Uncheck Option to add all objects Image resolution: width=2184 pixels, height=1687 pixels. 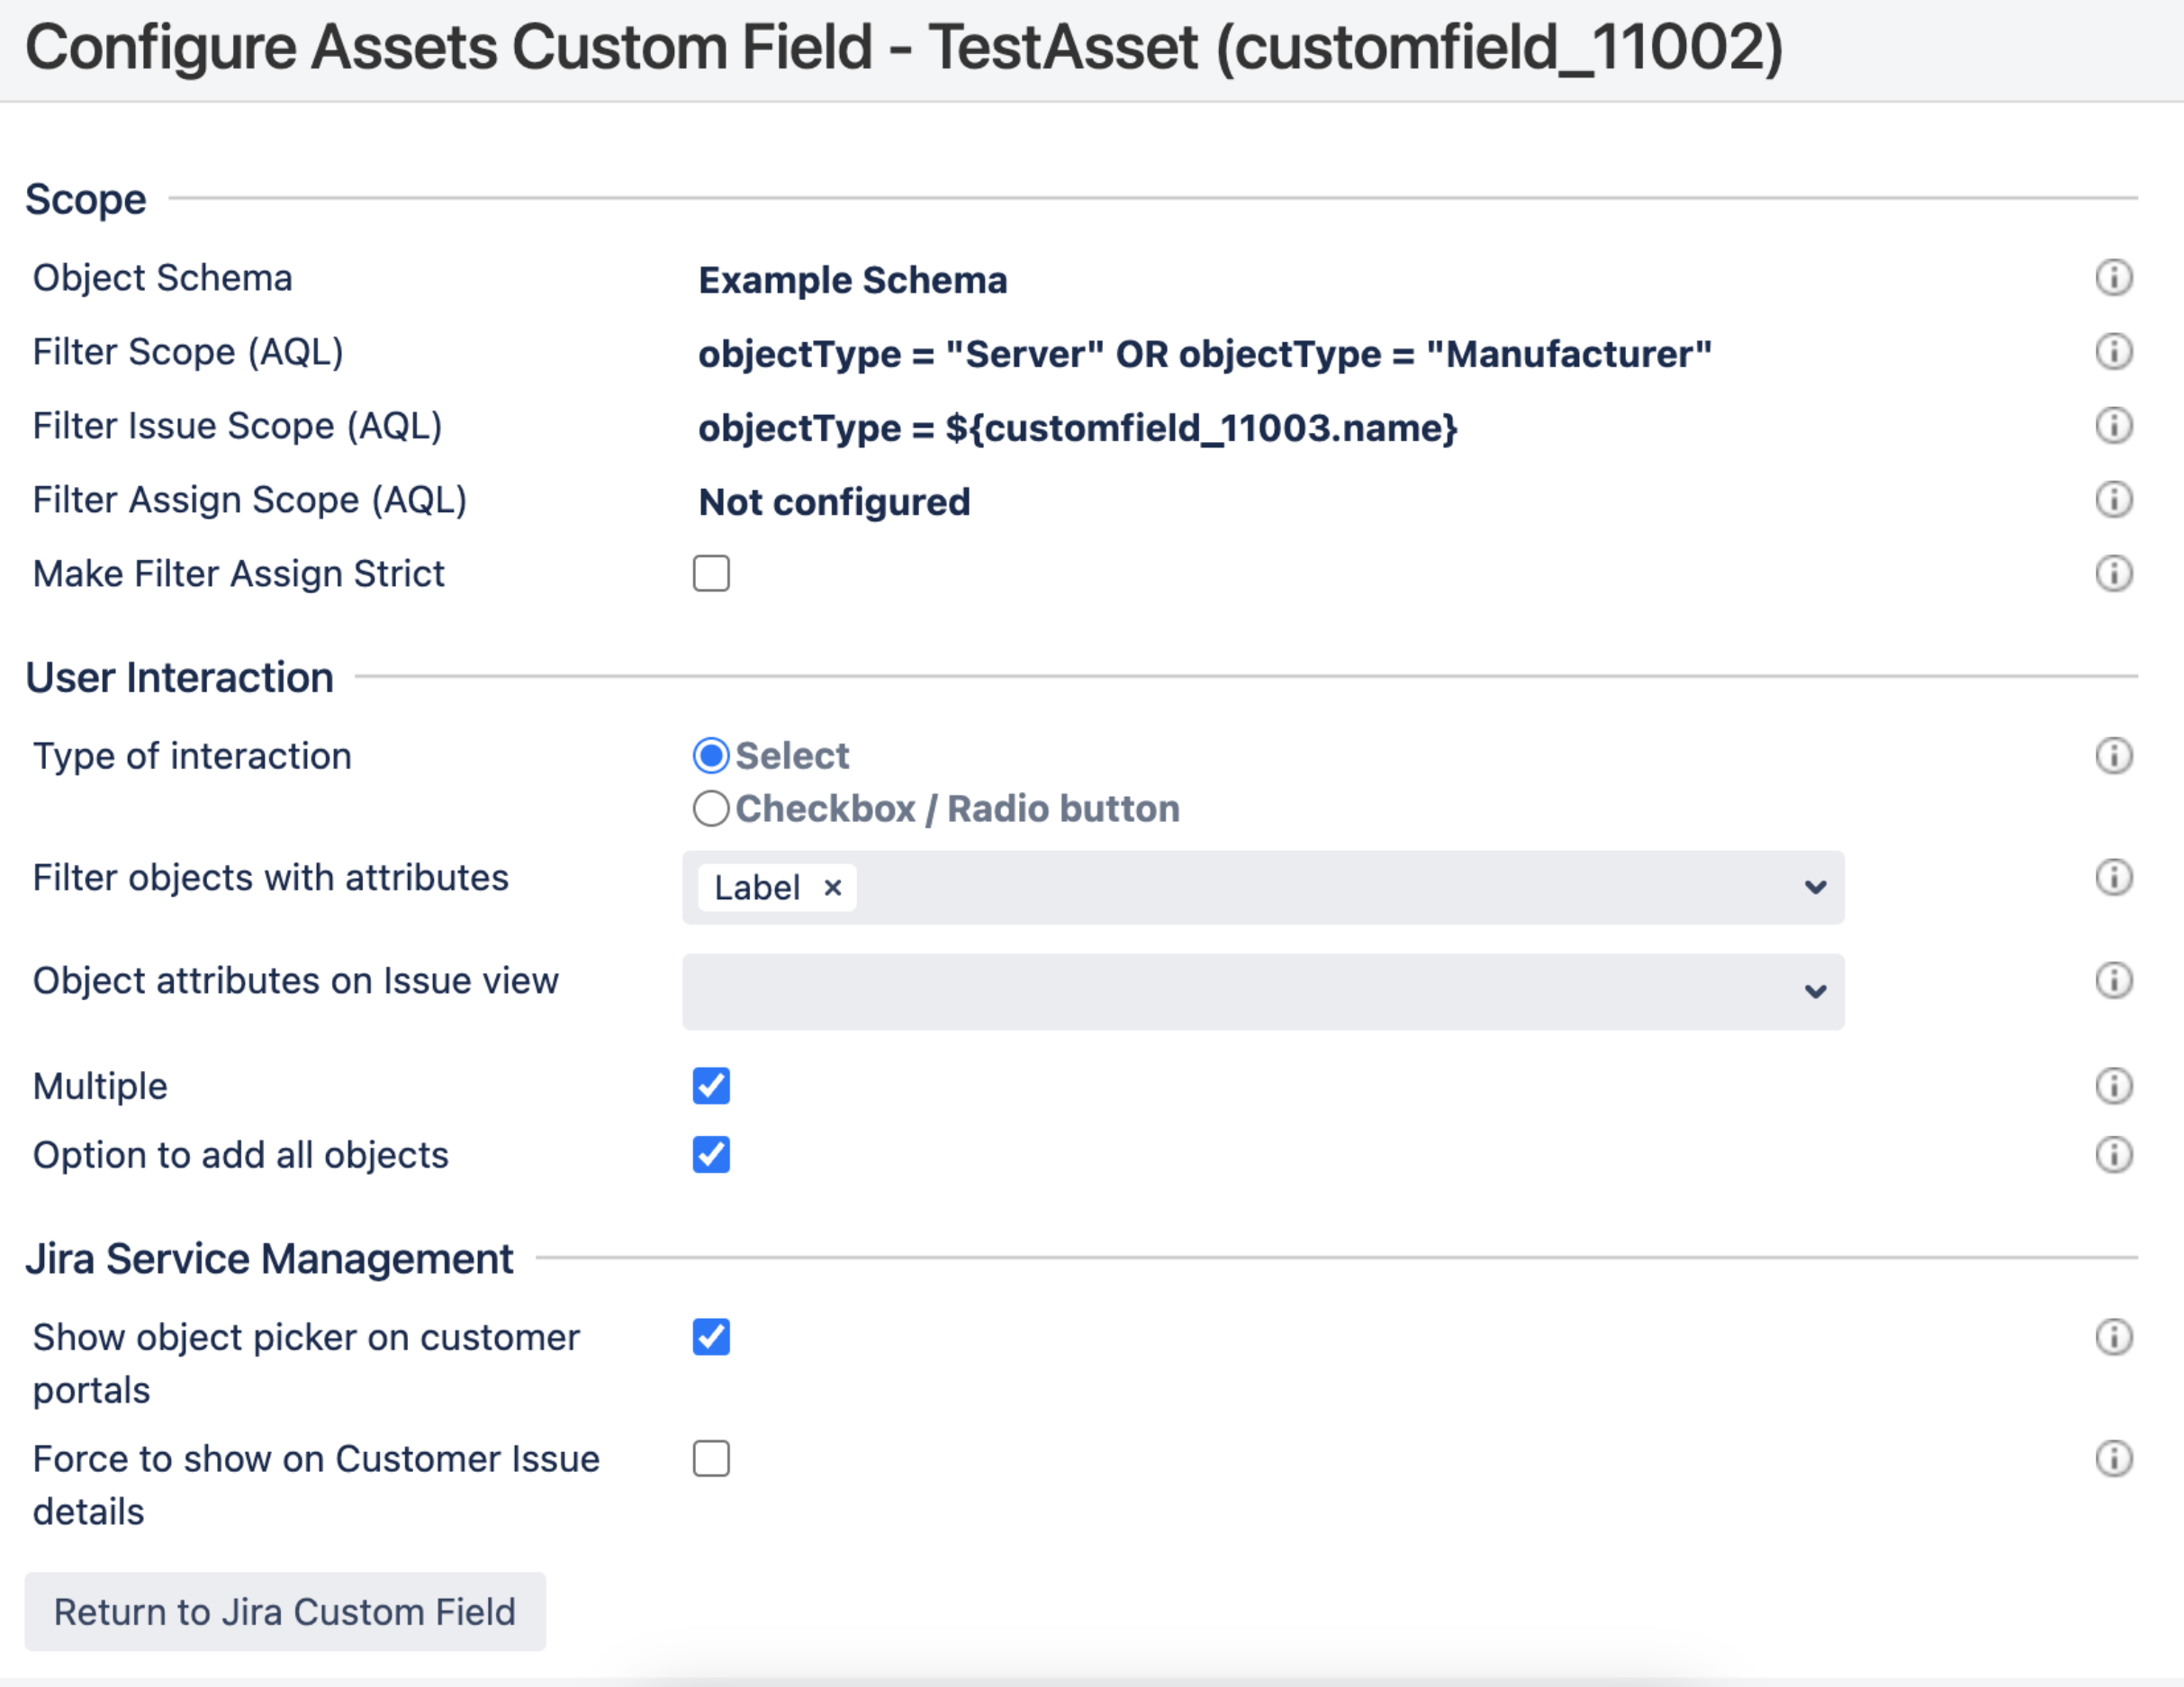711,1155
